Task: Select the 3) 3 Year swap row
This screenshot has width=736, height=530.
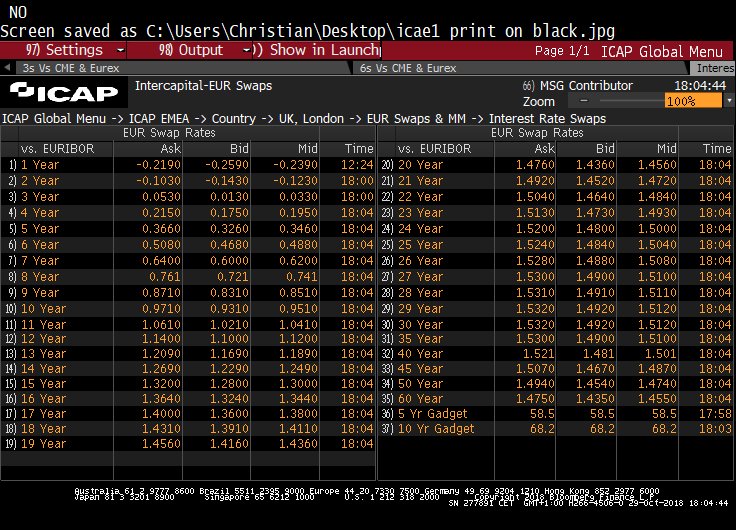Action: tap(188, 197)
